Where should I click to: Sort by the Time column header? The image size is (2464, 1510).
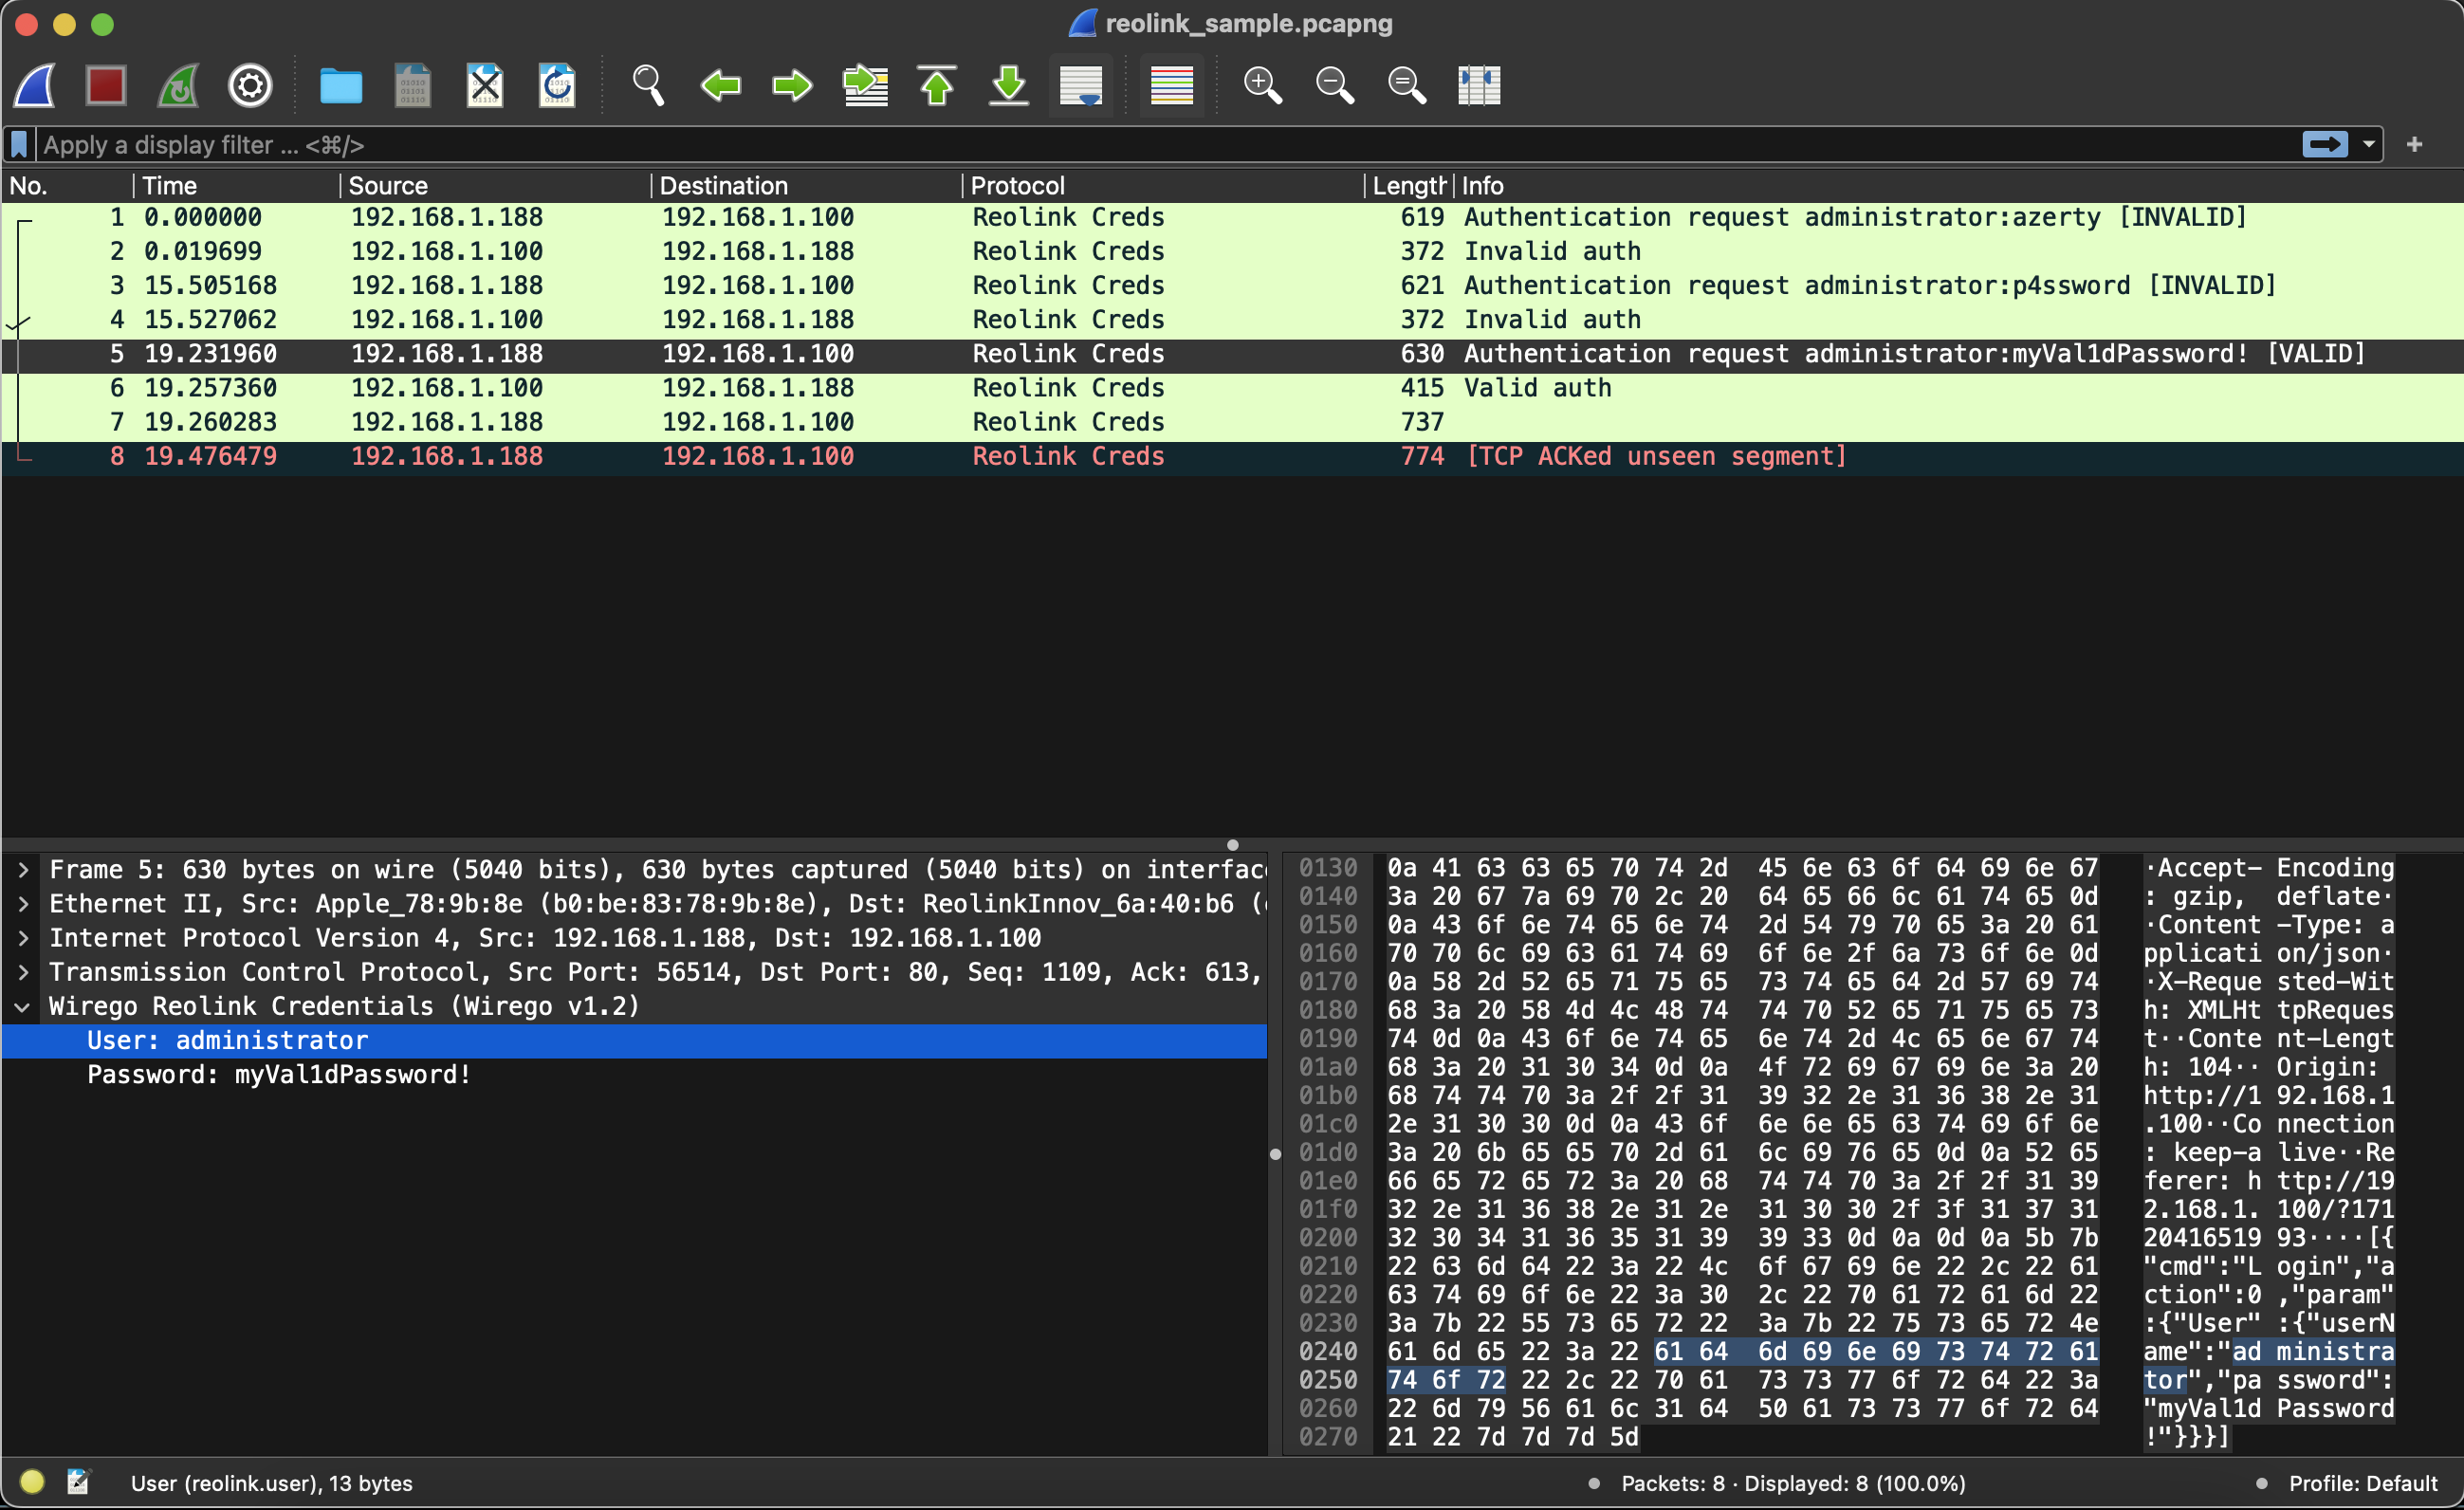236,186
